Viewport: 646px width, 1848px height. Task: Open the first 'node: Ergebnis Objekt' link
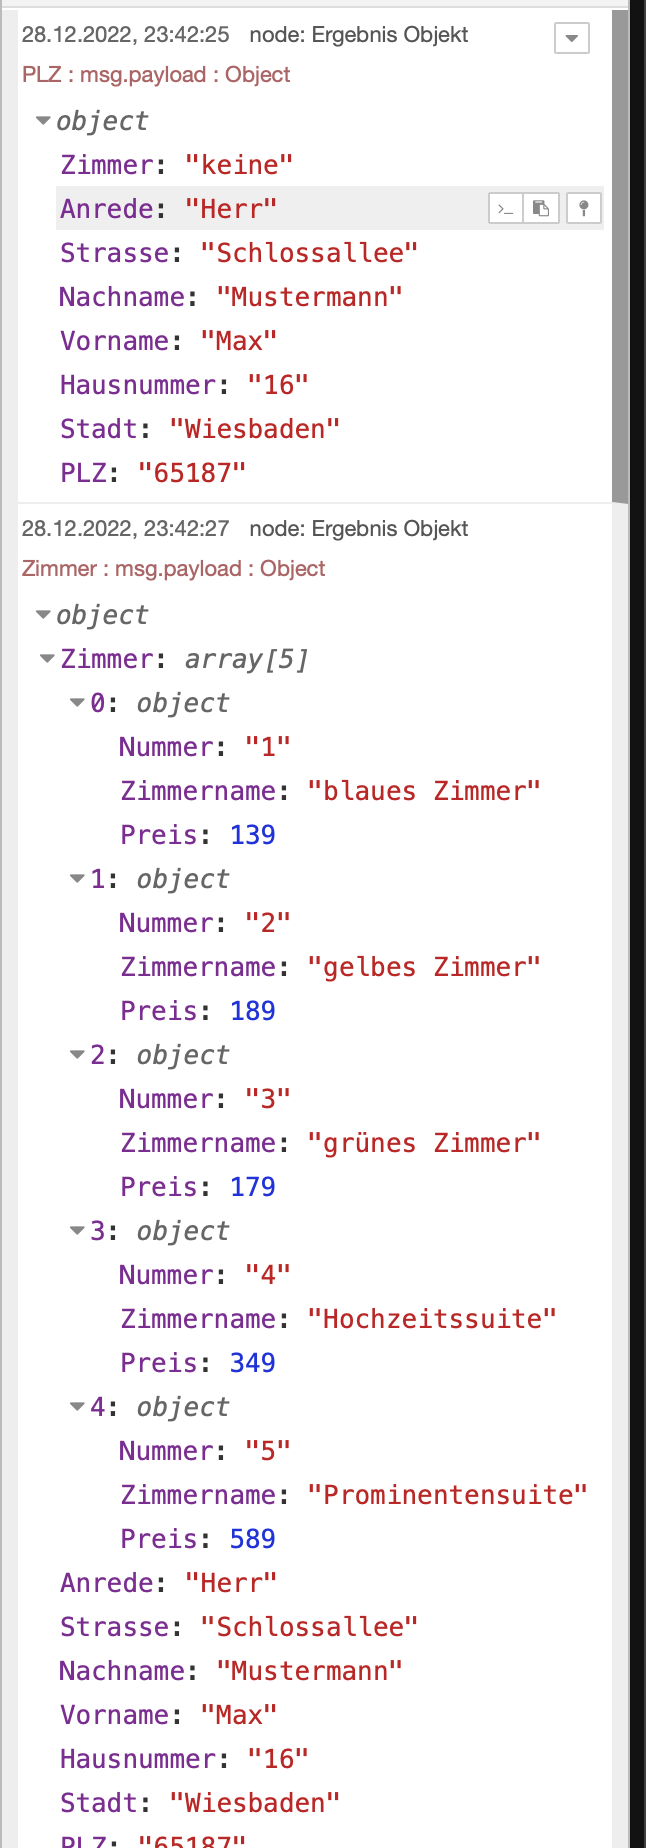(x=358, y=35)
